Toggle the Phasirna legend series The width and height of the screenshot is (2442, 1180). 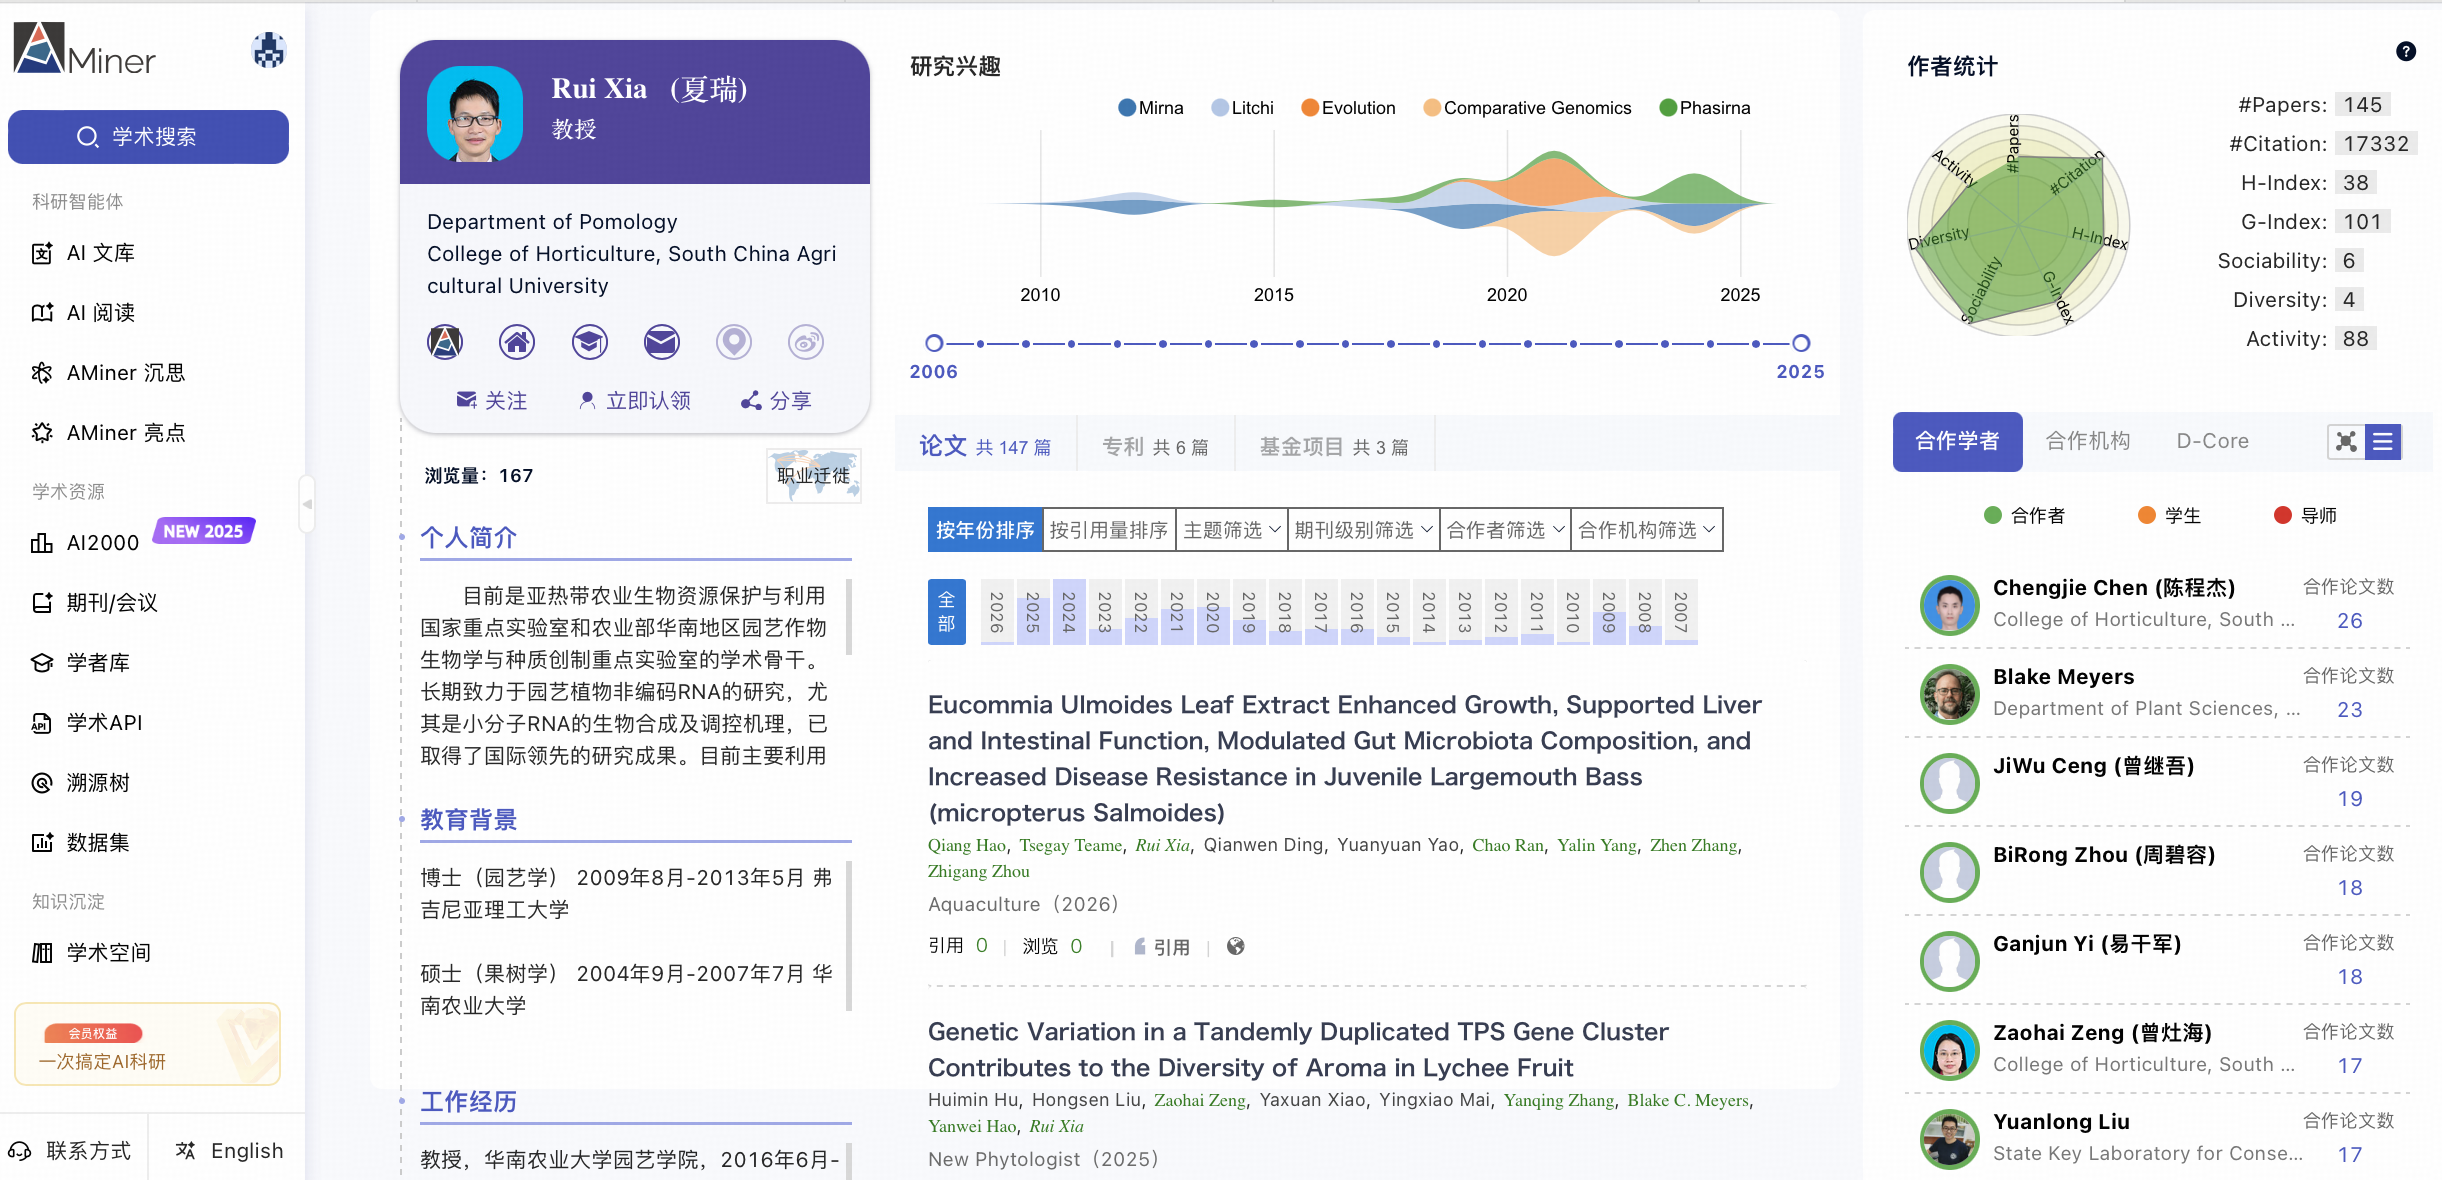[1704, 108]
